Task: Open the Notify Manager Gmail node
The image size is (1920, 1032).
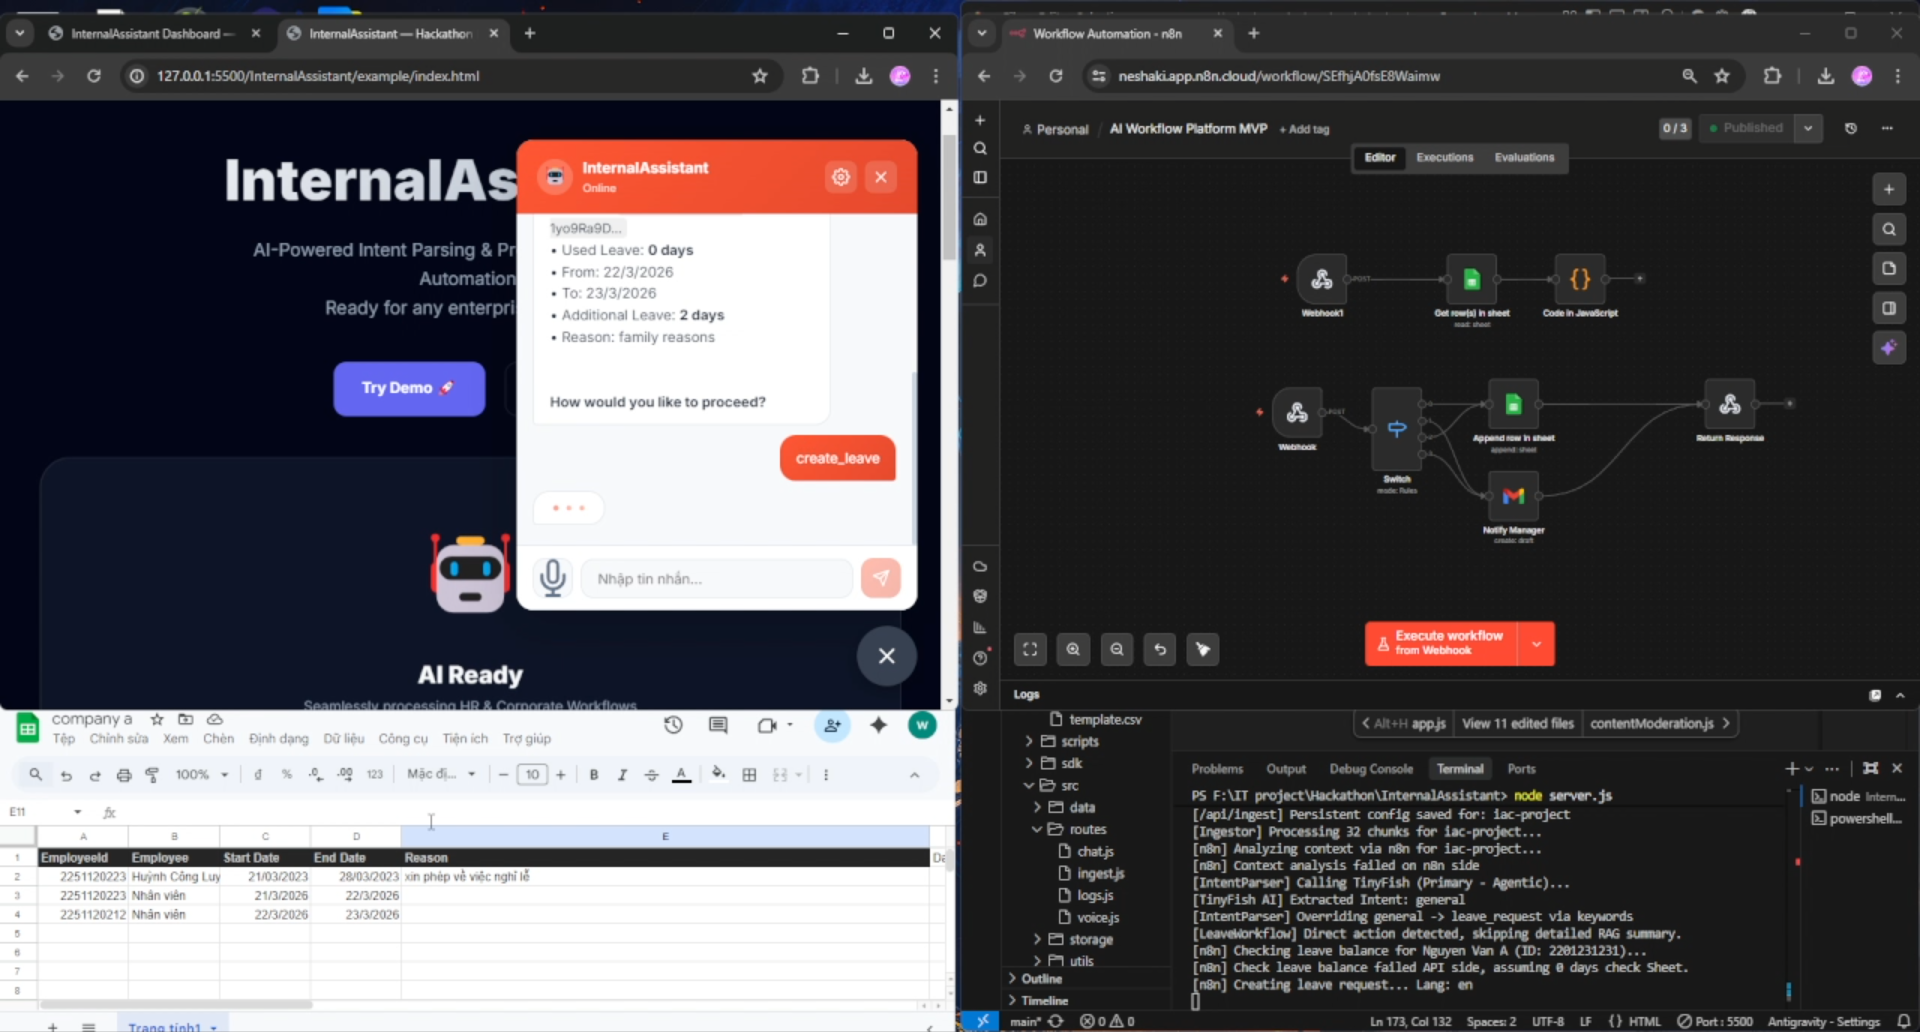Action: 1513,496
